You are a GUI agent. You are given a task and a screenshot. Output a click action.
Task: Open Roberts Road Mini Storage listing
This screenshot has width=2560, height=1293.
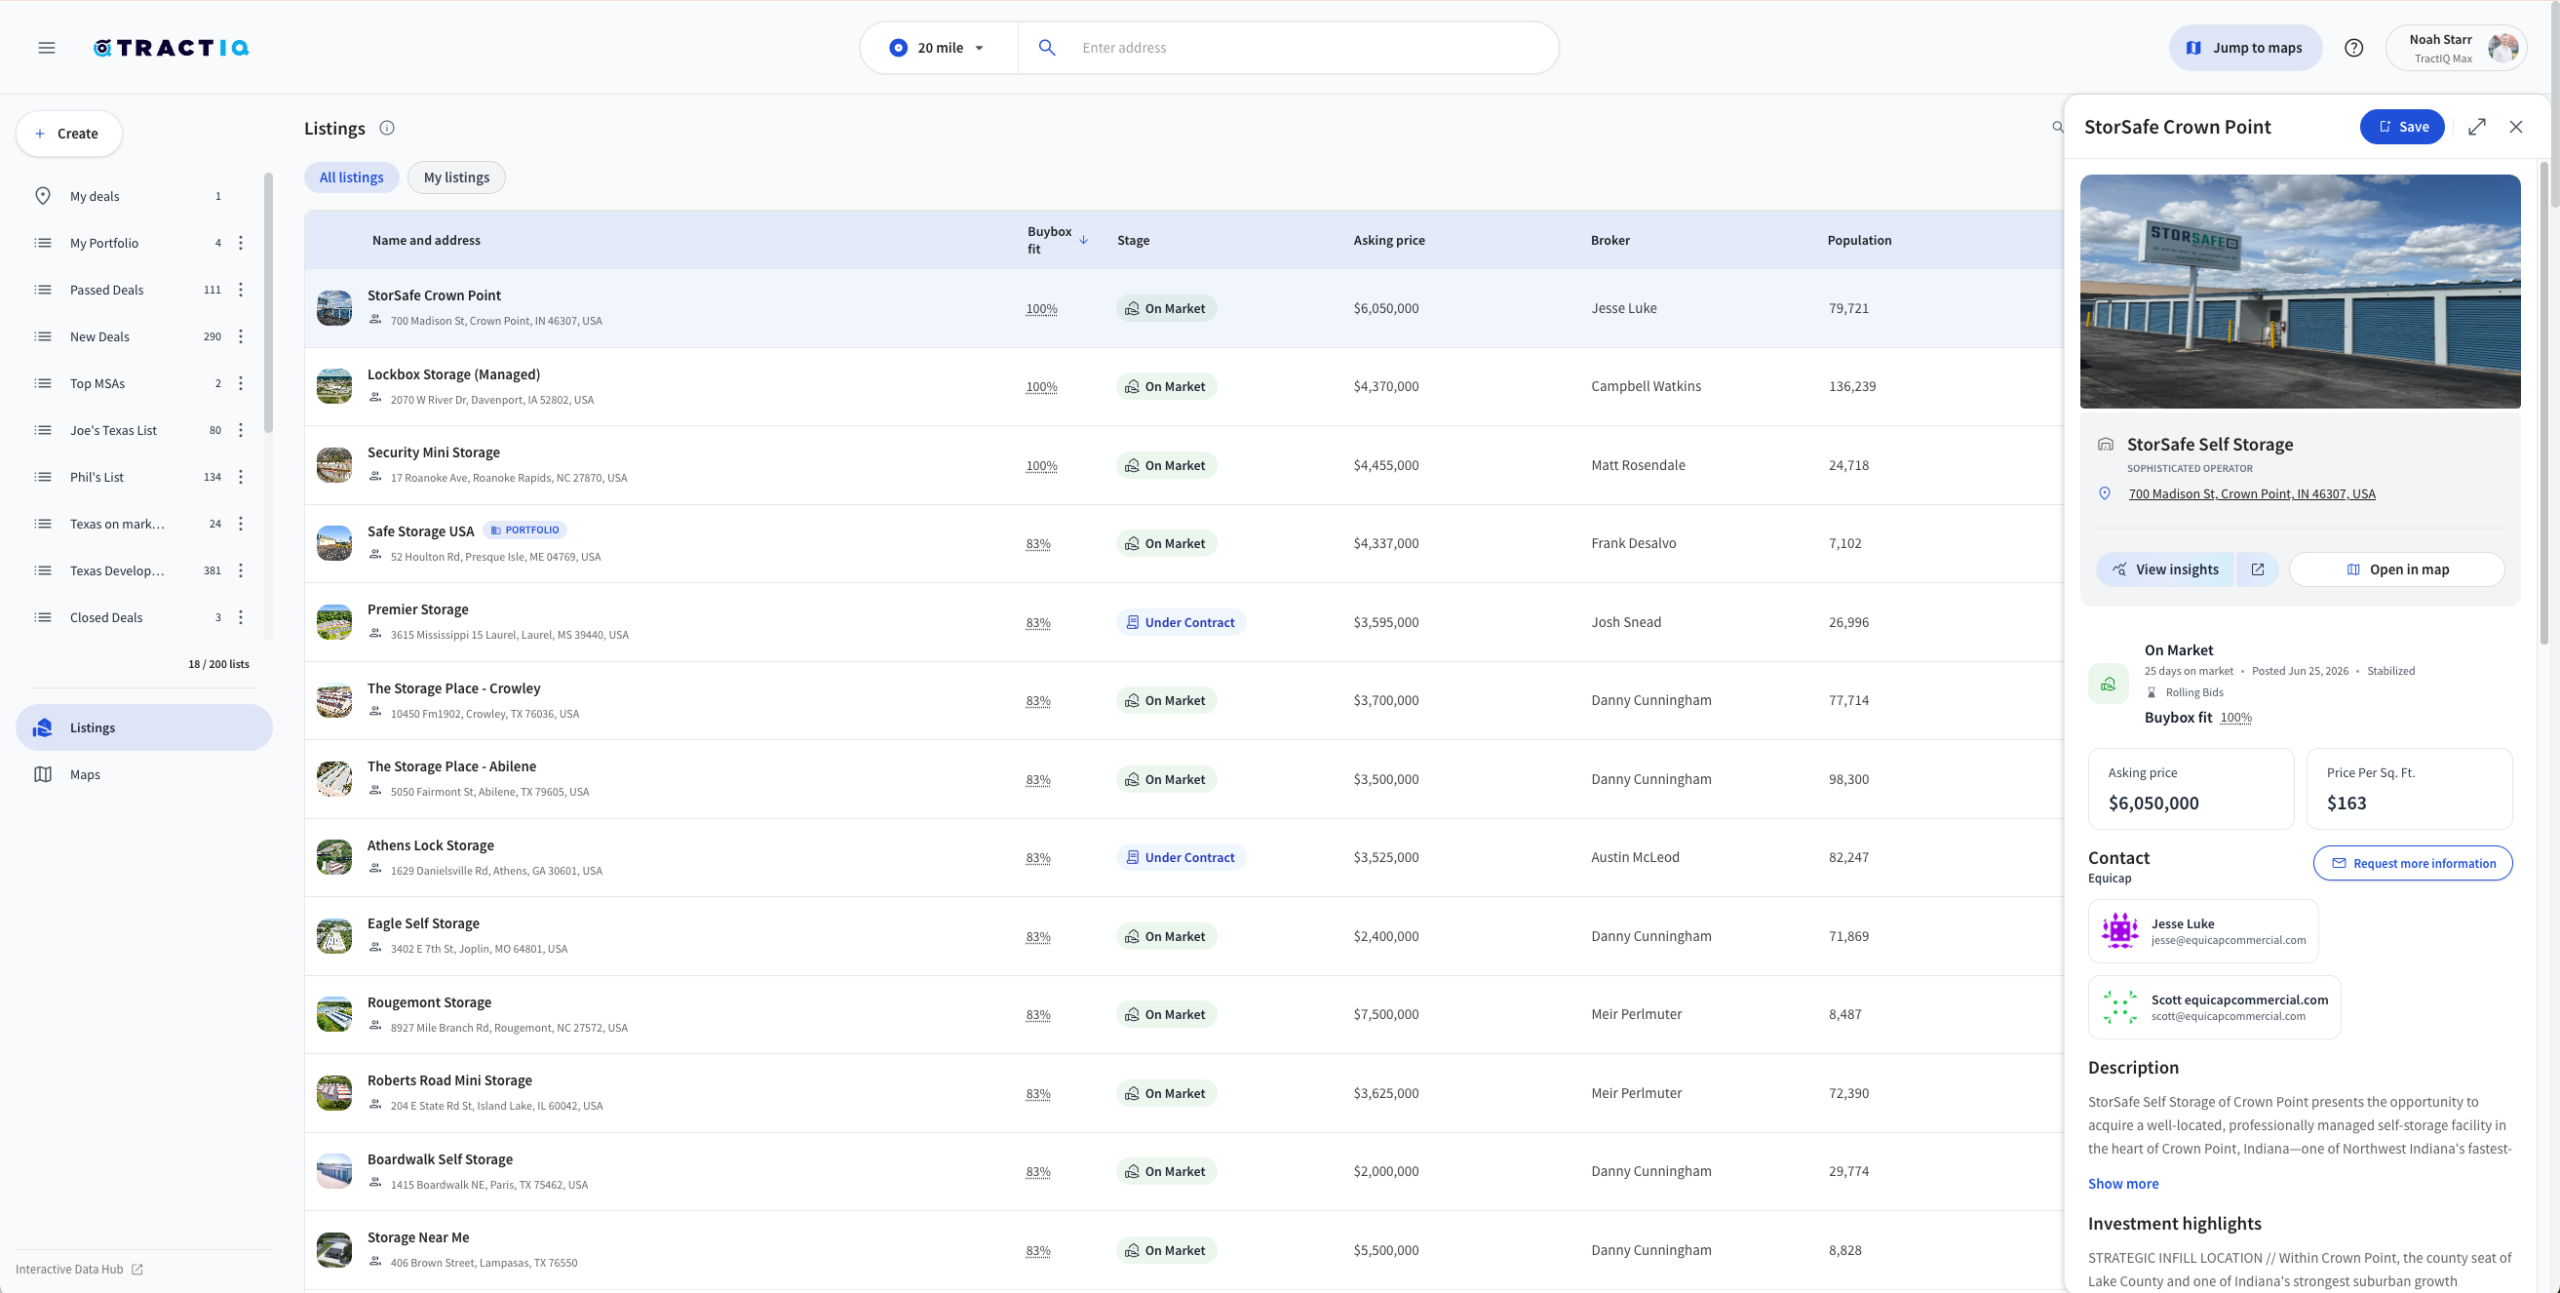click(x=449, y=1080)
